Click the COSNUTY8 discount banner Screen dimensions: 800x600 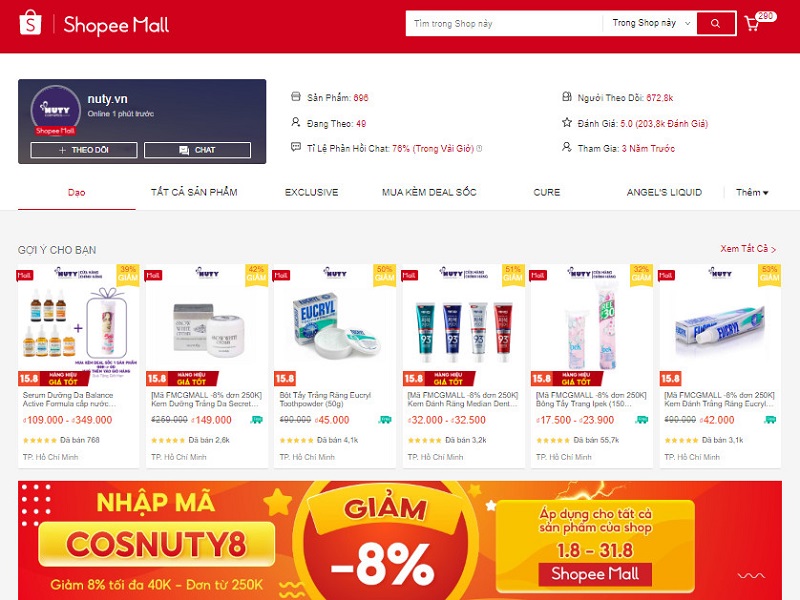[399, 540]
